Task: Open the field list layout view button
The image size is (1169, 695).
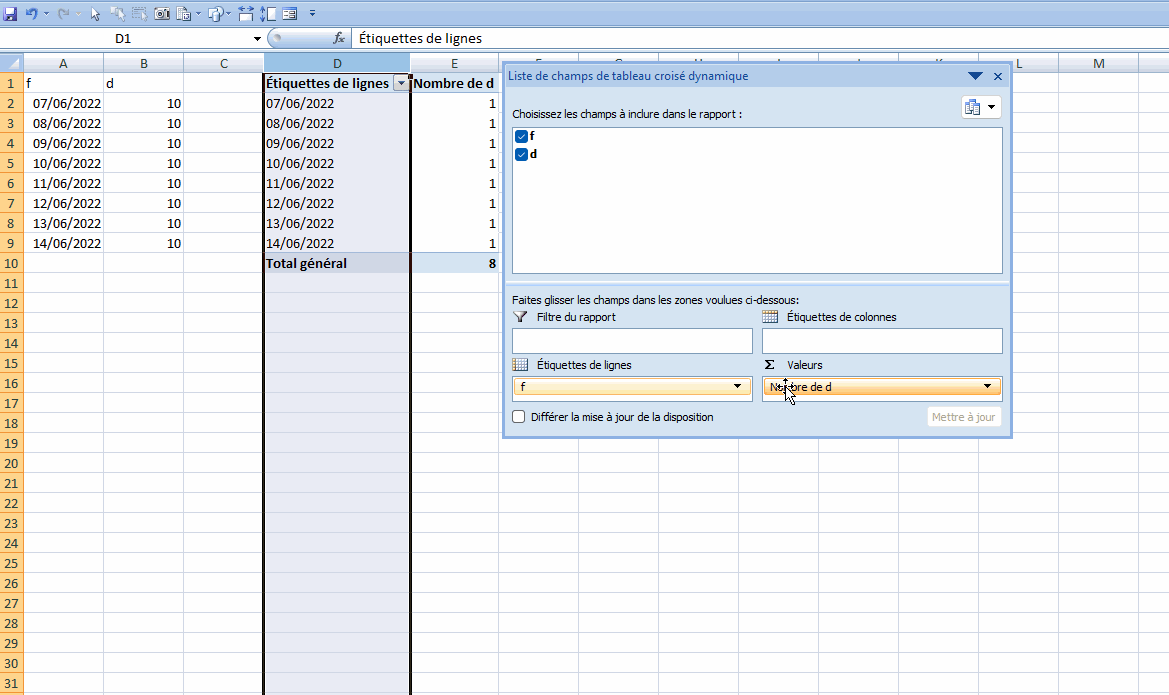Action: coord(979,107)
